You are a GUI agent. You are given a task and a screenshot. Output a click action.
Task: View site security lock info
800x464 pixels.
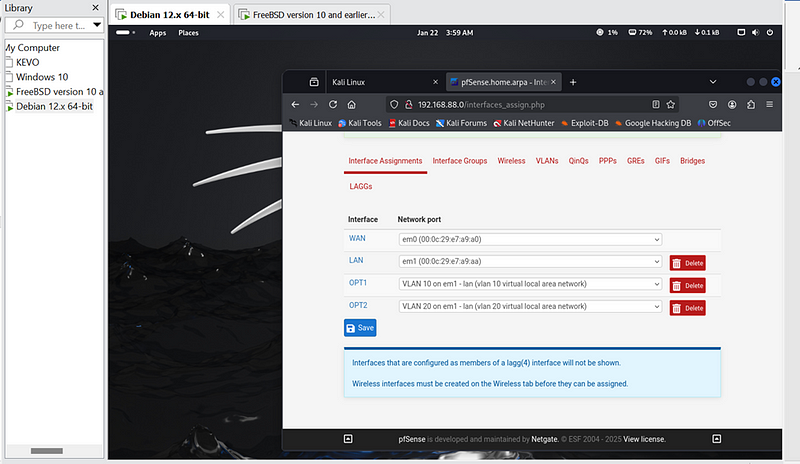(408, 105)
